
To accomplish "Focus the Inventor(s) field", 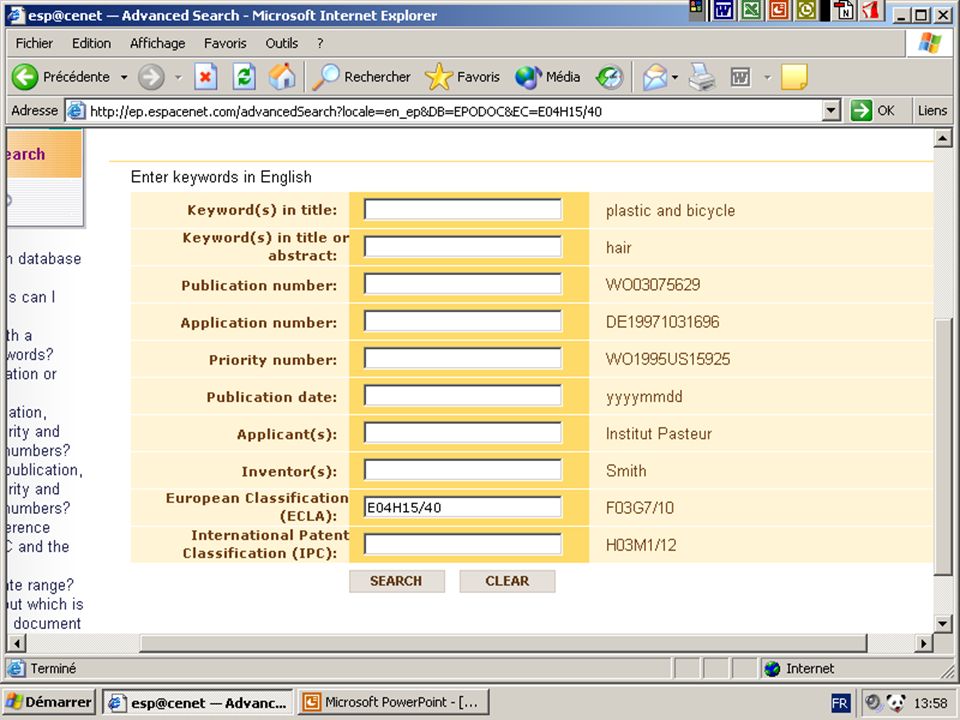I will (x=463, y=470).
